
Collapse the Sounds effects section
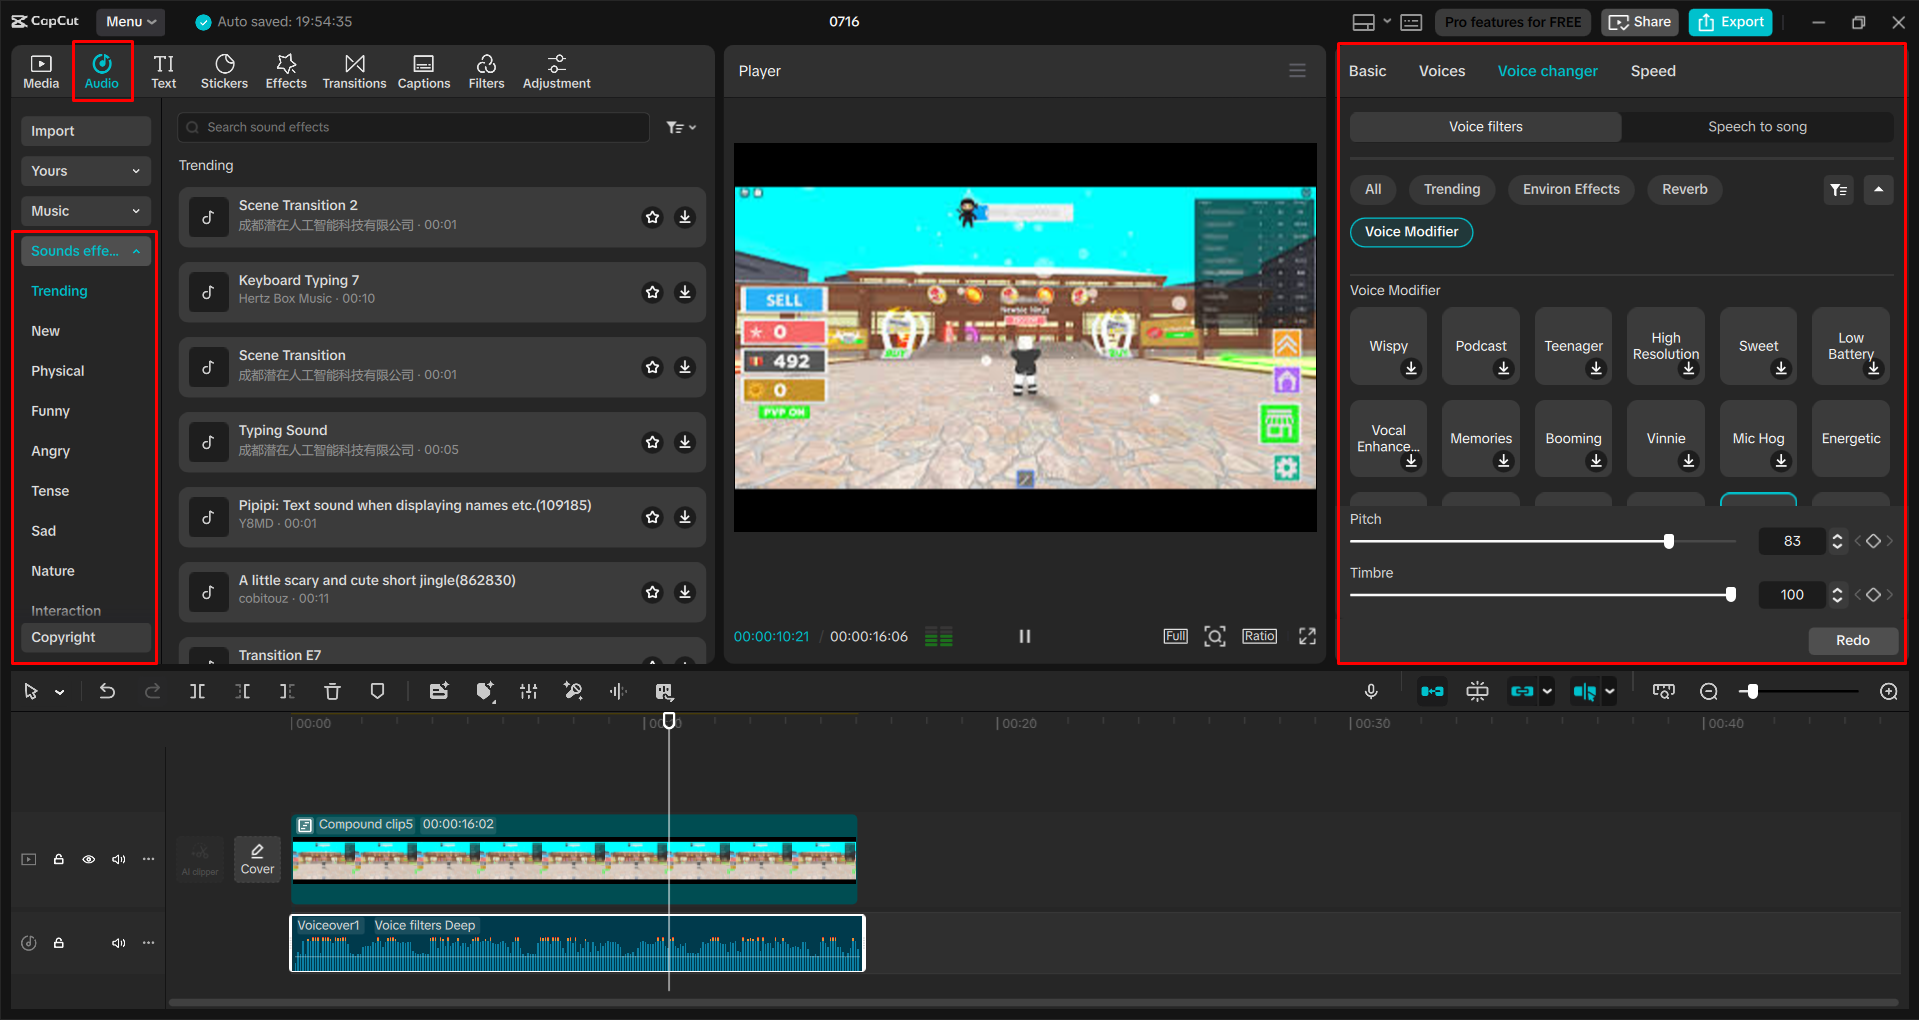click(x=86, y=251)
